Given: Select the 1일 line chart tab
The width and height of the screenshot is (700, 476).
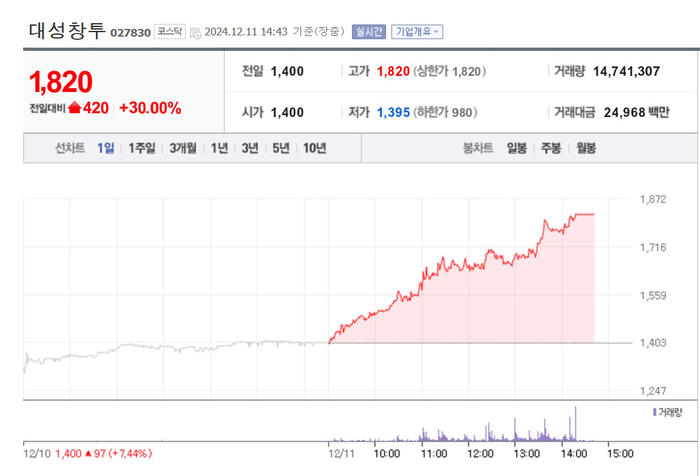Looking at the screenshot, I should point(106,148).
